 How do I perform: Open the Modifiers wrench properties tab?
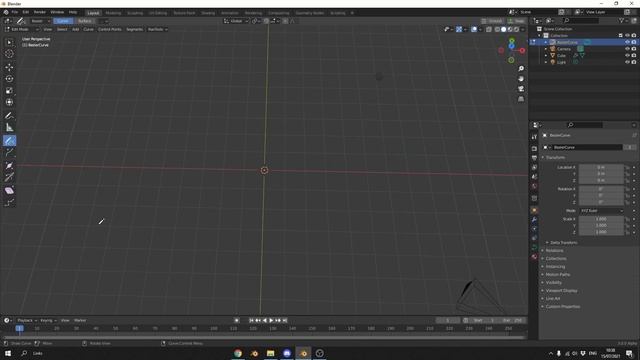pyautogui.click(x=534, y=220)
